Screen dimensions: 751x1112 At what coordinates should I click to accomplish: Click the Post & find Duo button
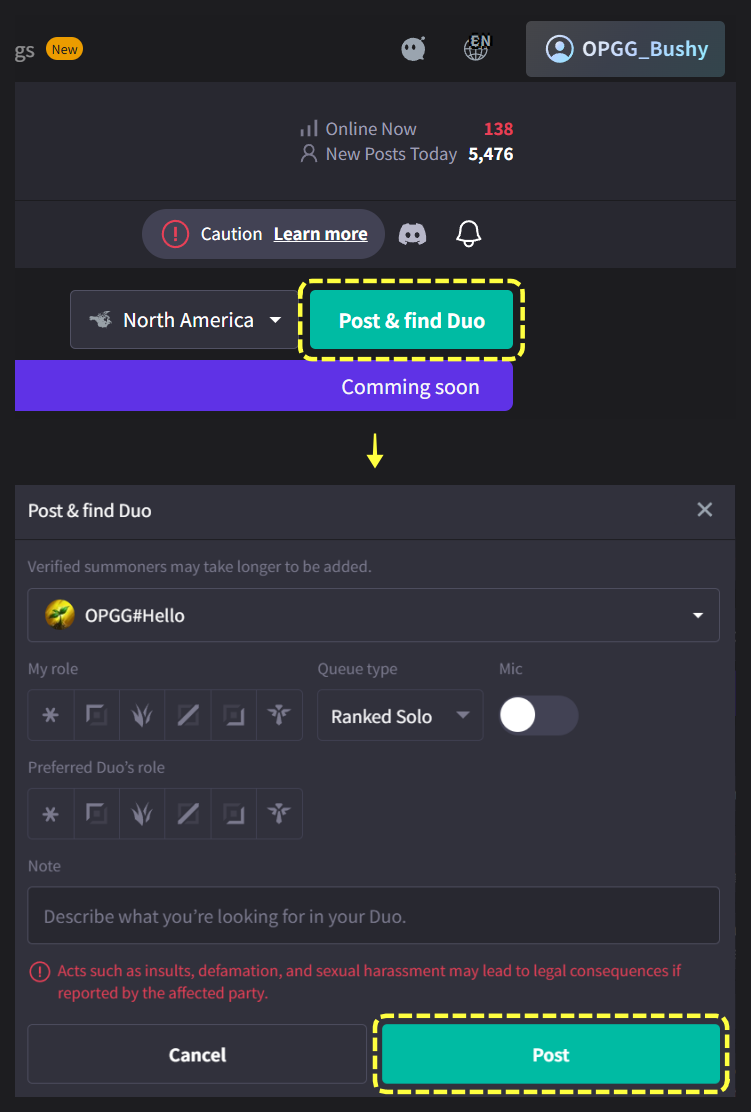(x=411, y=320)
